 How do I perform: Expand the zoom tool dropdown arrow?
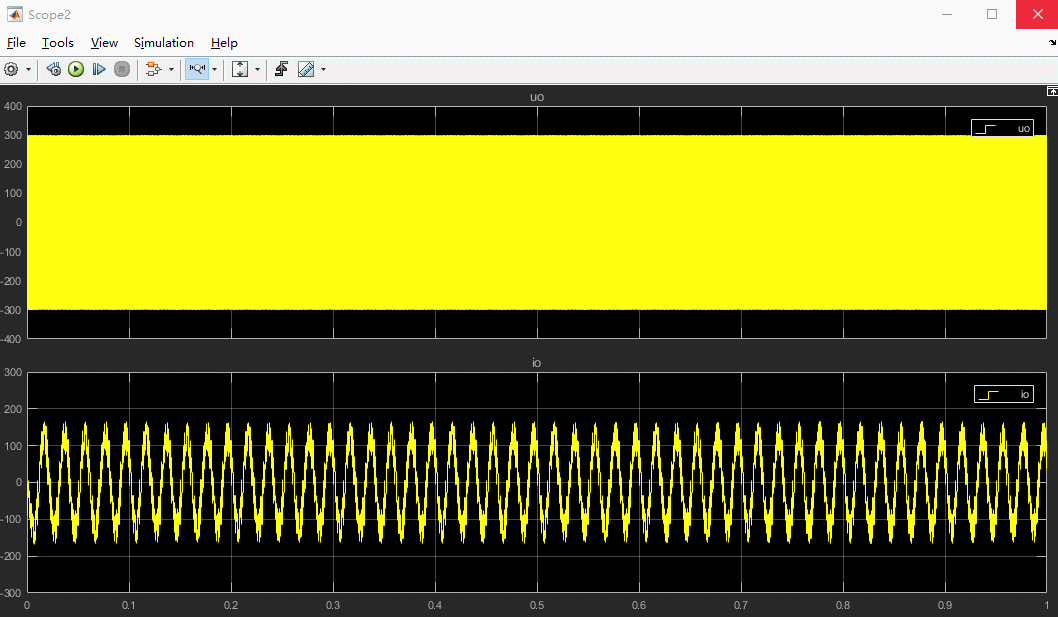215,70
